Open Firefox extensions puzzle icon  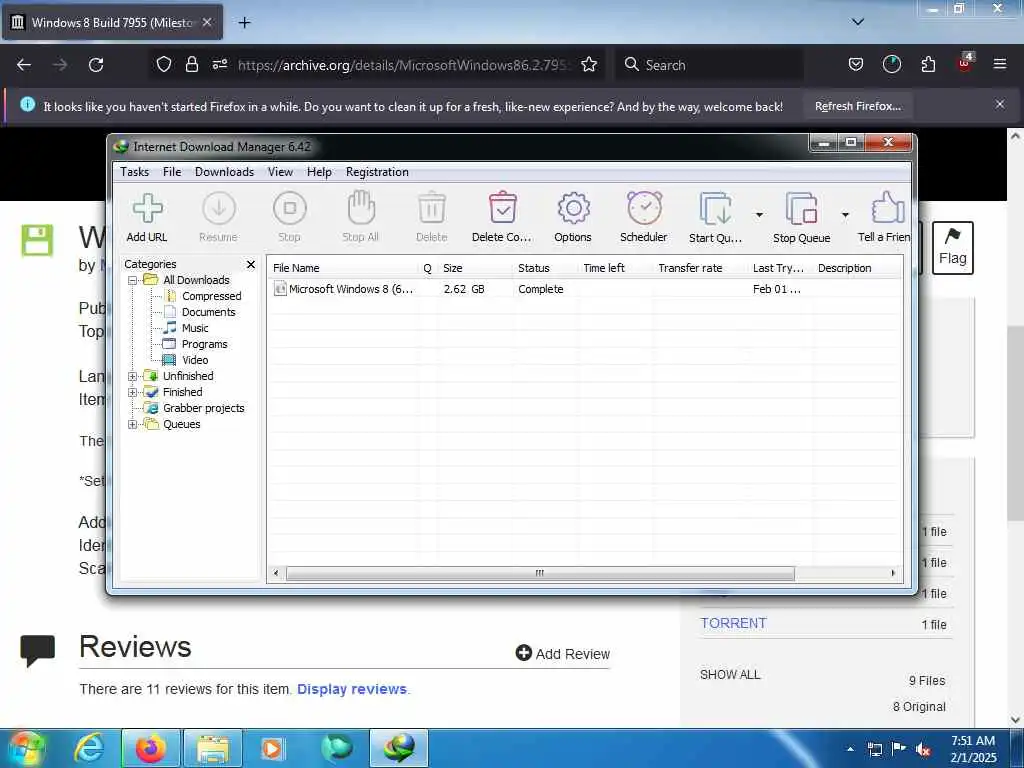pyautogui.click(x=928, y=65)
